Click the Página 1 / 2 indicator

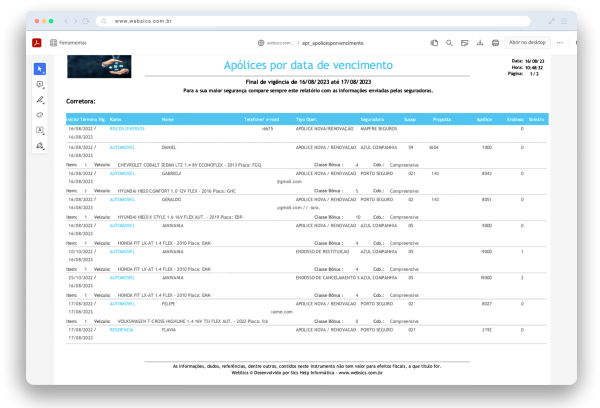523,73
